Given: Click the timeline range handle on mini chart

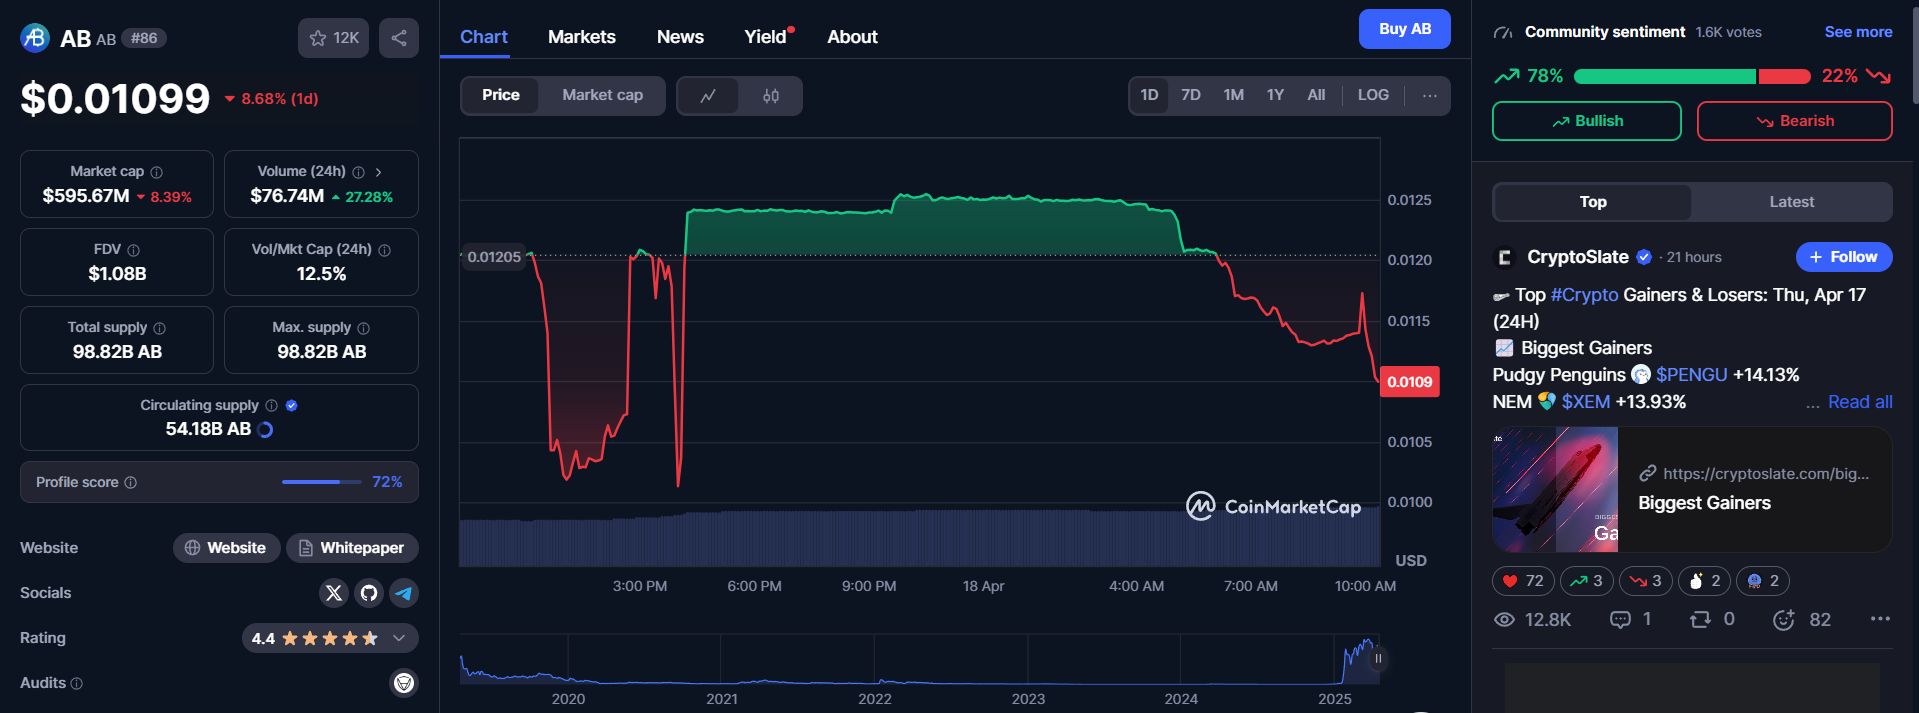Looking at the screenshot, I should tap(1378, 658).
